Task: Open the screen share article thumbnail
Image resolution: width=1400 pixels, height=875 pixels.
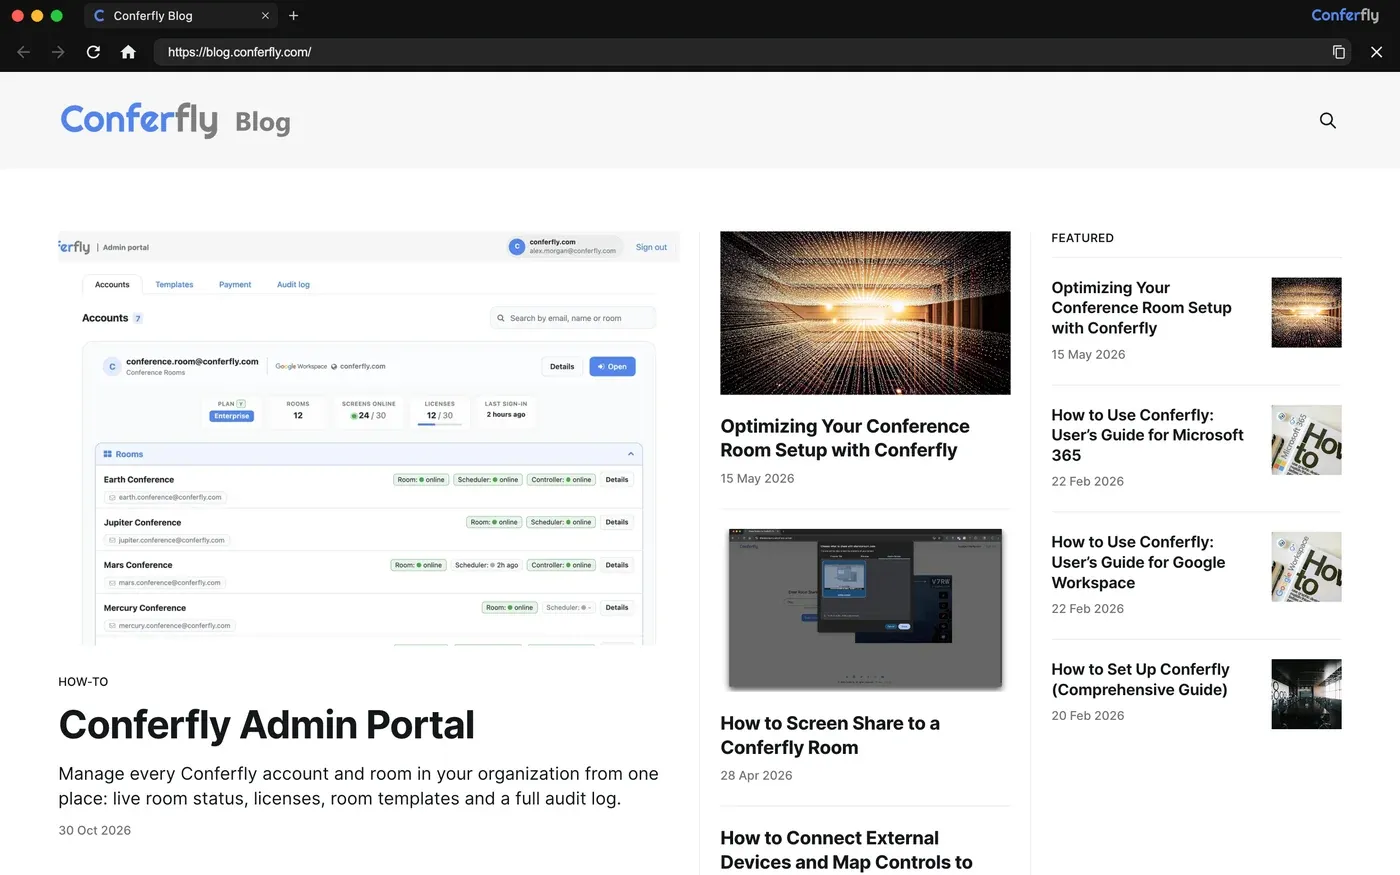Action: point(865,609)
